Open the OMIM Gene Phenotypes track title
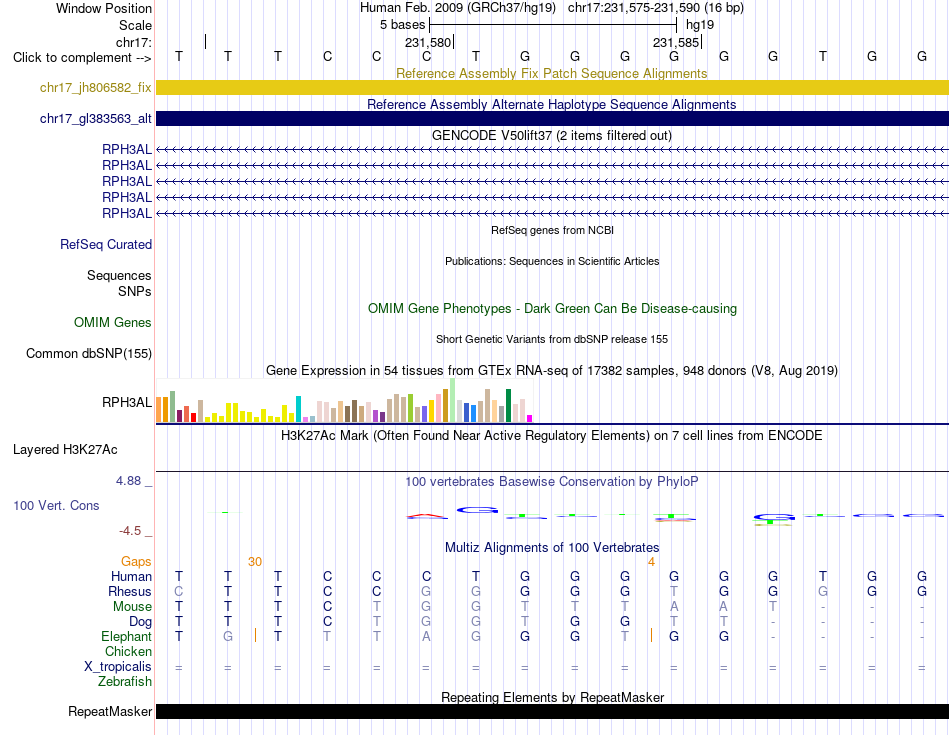 click(x=552, y=308)
